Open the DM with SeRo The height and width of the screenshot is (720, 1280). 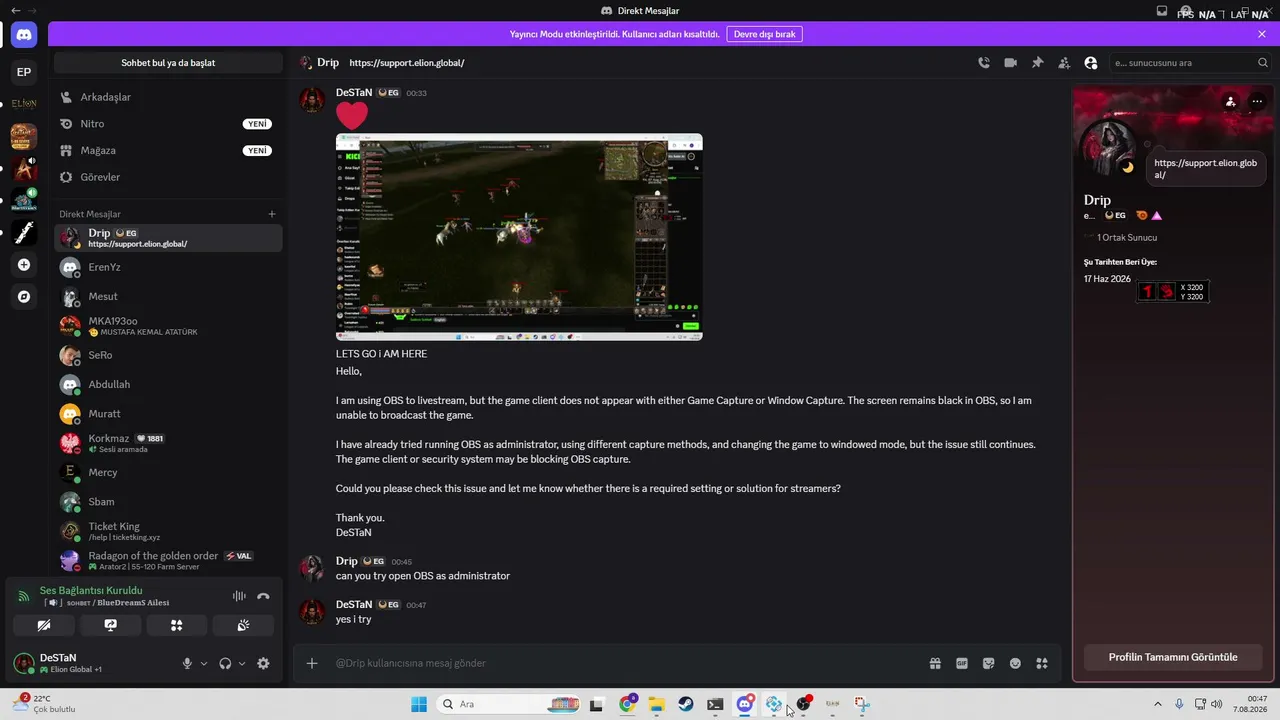(x=168, y=355)
